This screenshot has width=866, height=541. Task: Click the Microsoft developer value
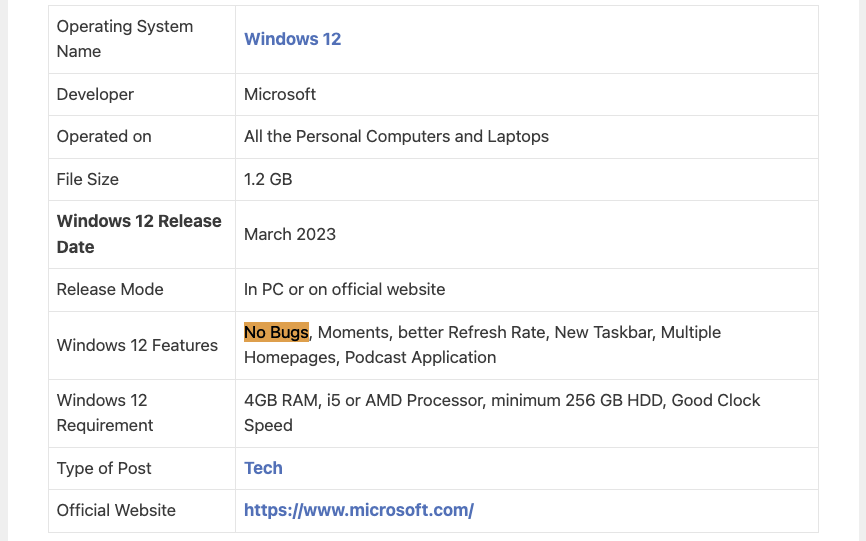tap(280, 94)
